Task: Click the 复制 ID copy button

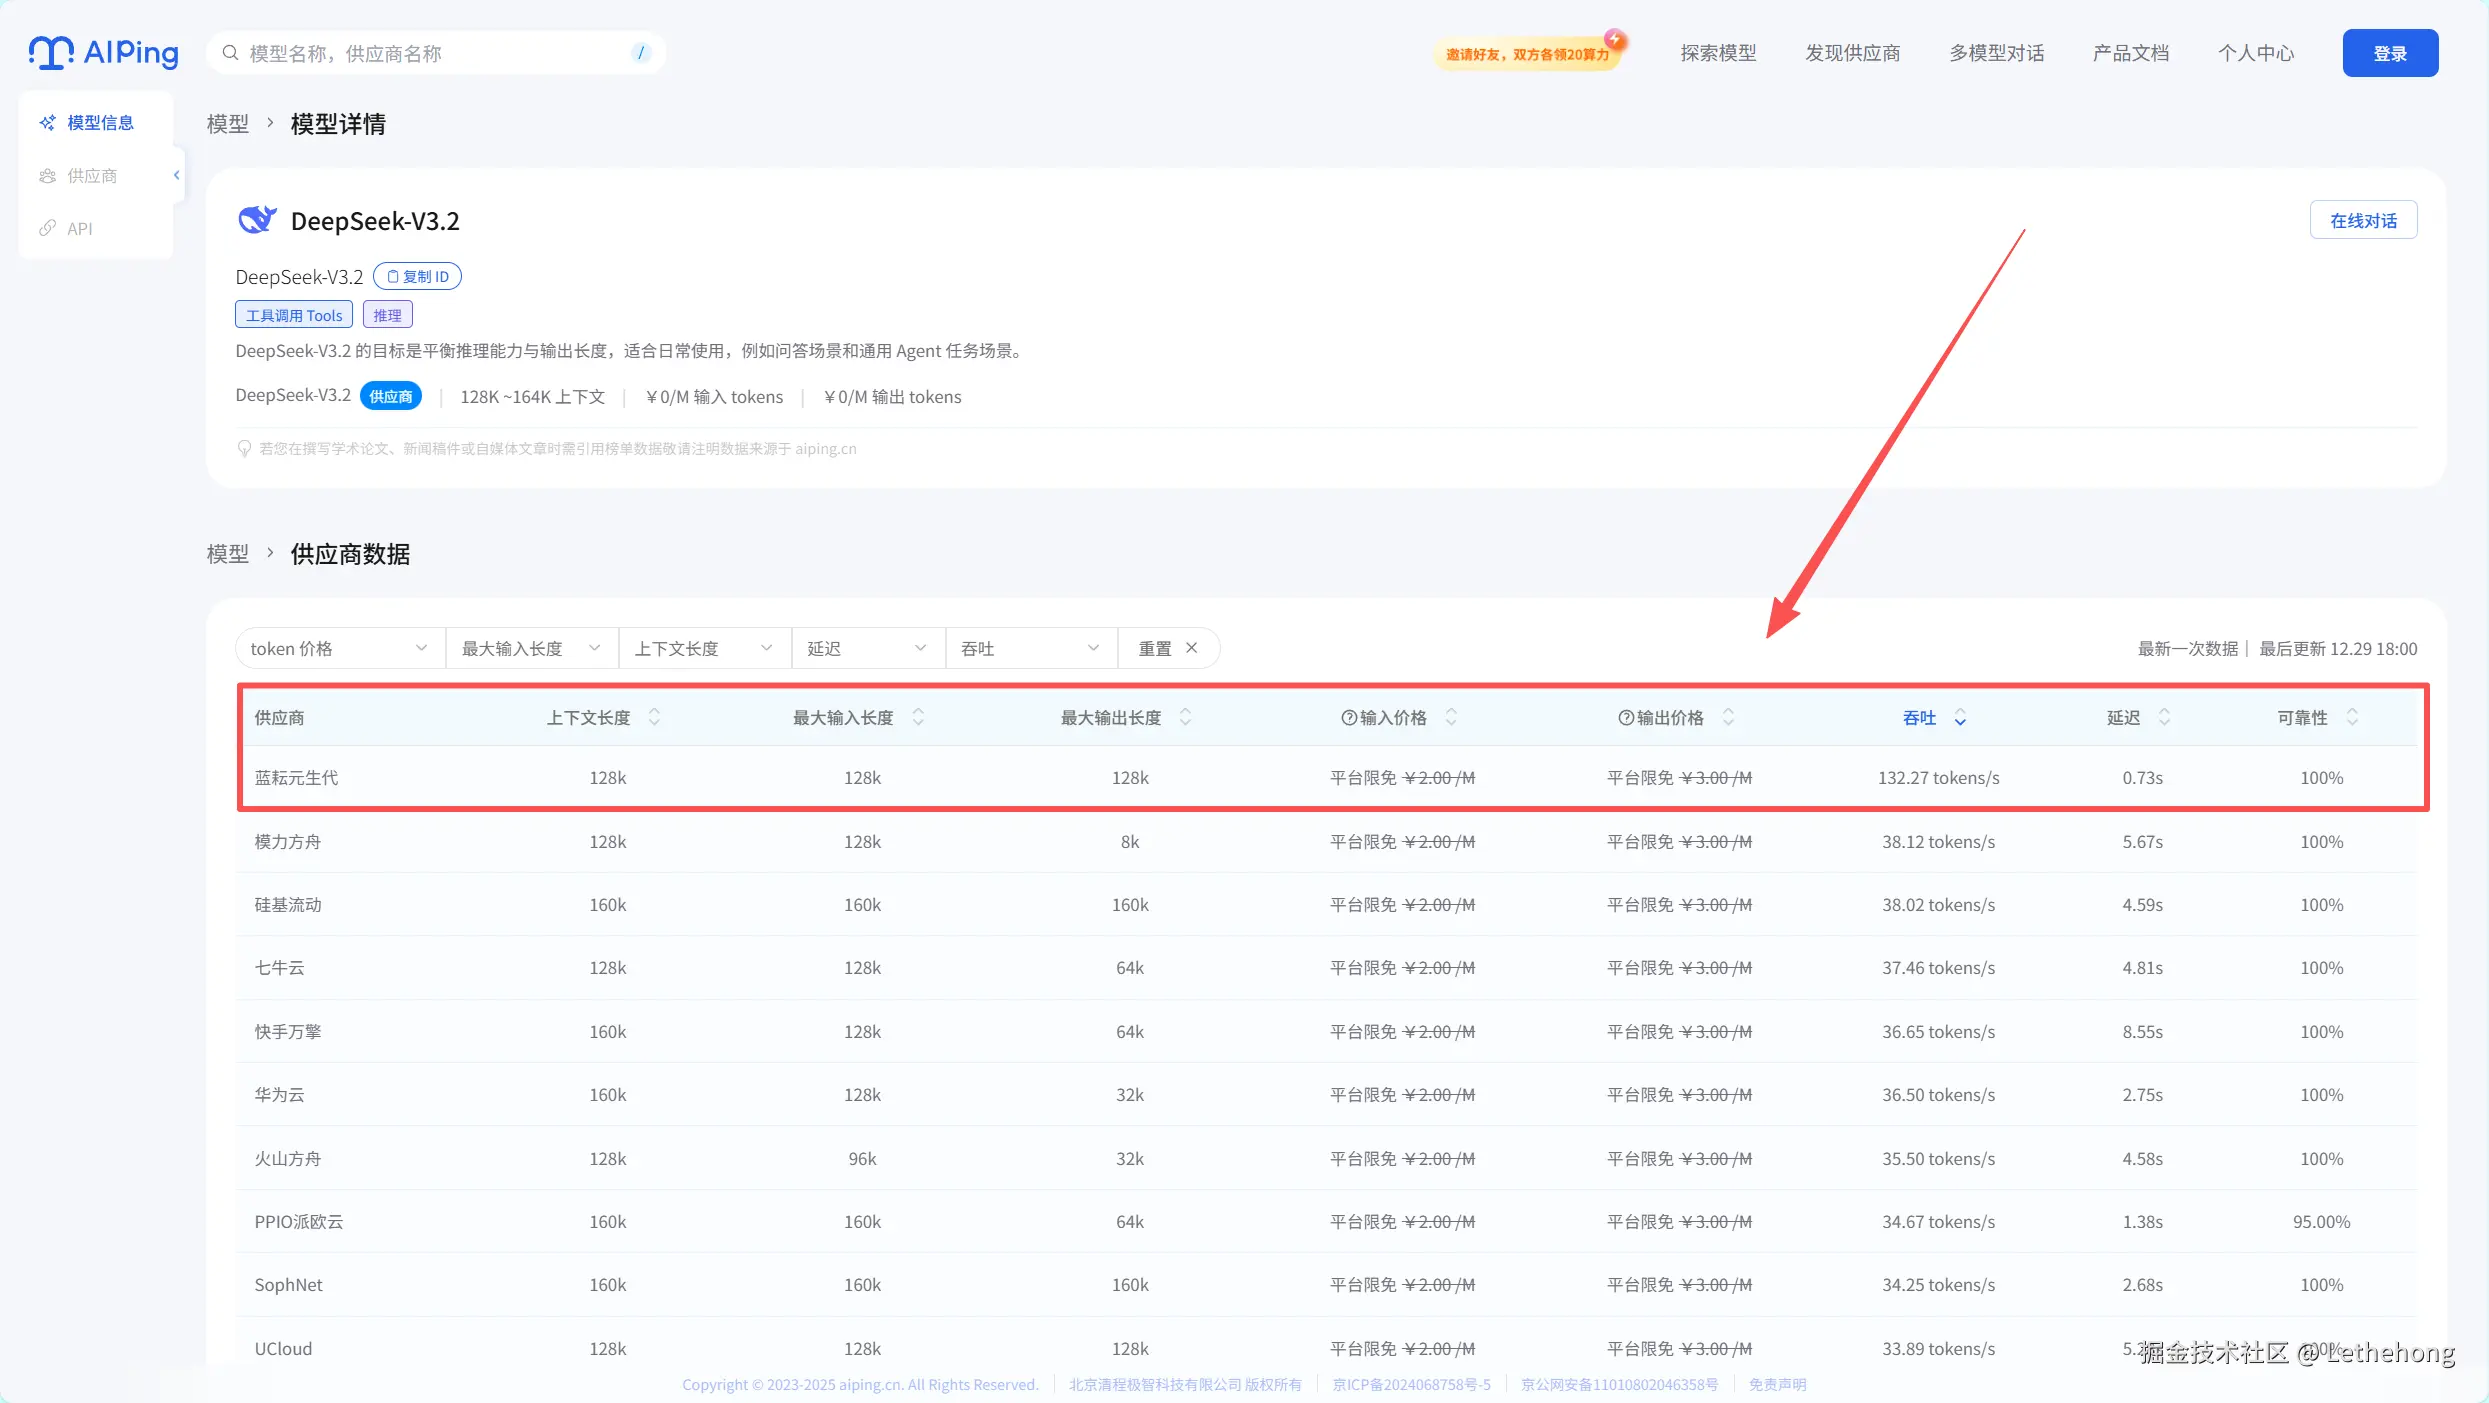Action: (x=417, y=276)
